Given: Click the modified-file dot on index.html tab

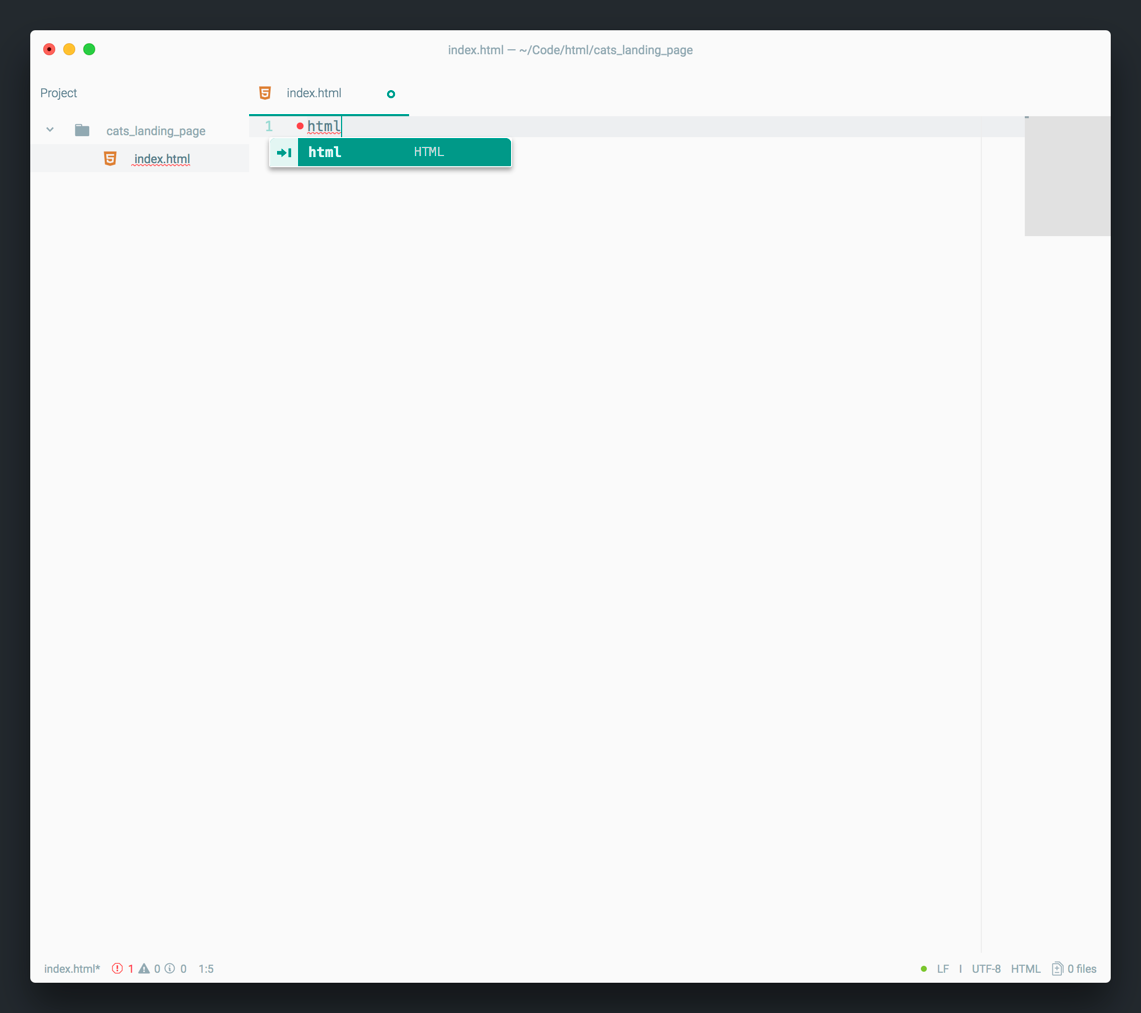Looking at the screenshot, I should pos(391,94).
